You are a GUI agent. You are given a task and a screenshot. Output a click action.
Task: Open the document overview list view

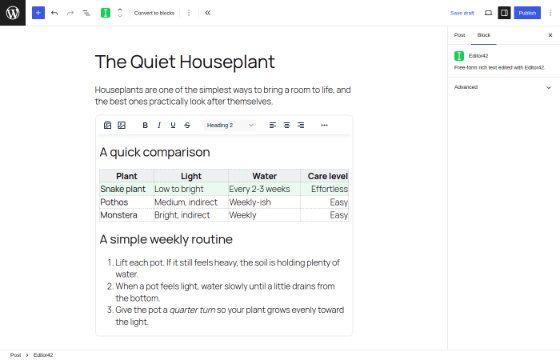click(86, 13)
